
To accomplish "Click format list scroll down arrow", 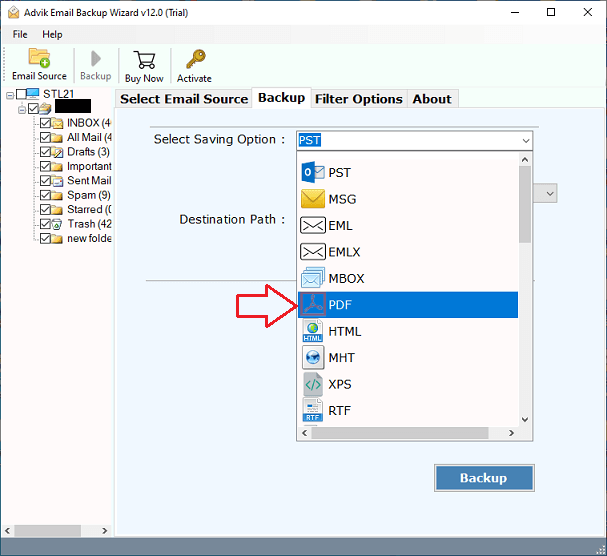I will pyautogui.click(x=525, y=419).
